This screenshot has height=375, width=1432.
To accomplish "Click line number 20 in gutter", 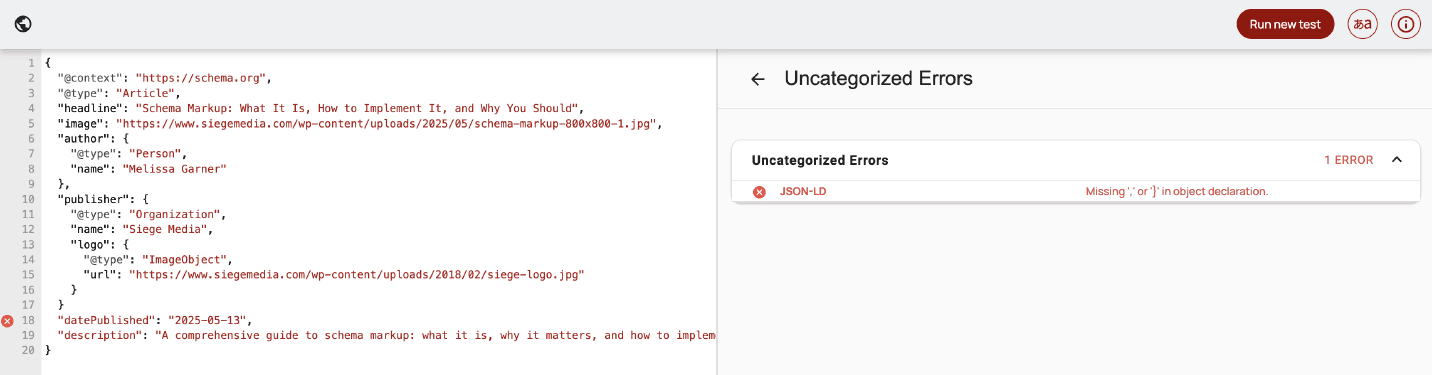I will 29,351.
